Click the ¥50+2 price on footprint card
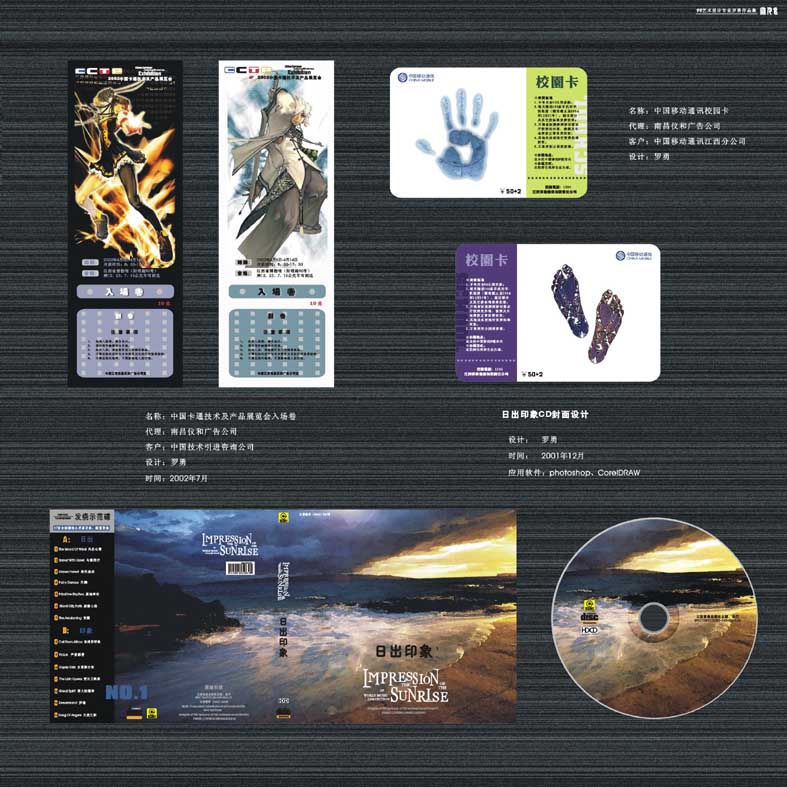 tap(532, 374)
